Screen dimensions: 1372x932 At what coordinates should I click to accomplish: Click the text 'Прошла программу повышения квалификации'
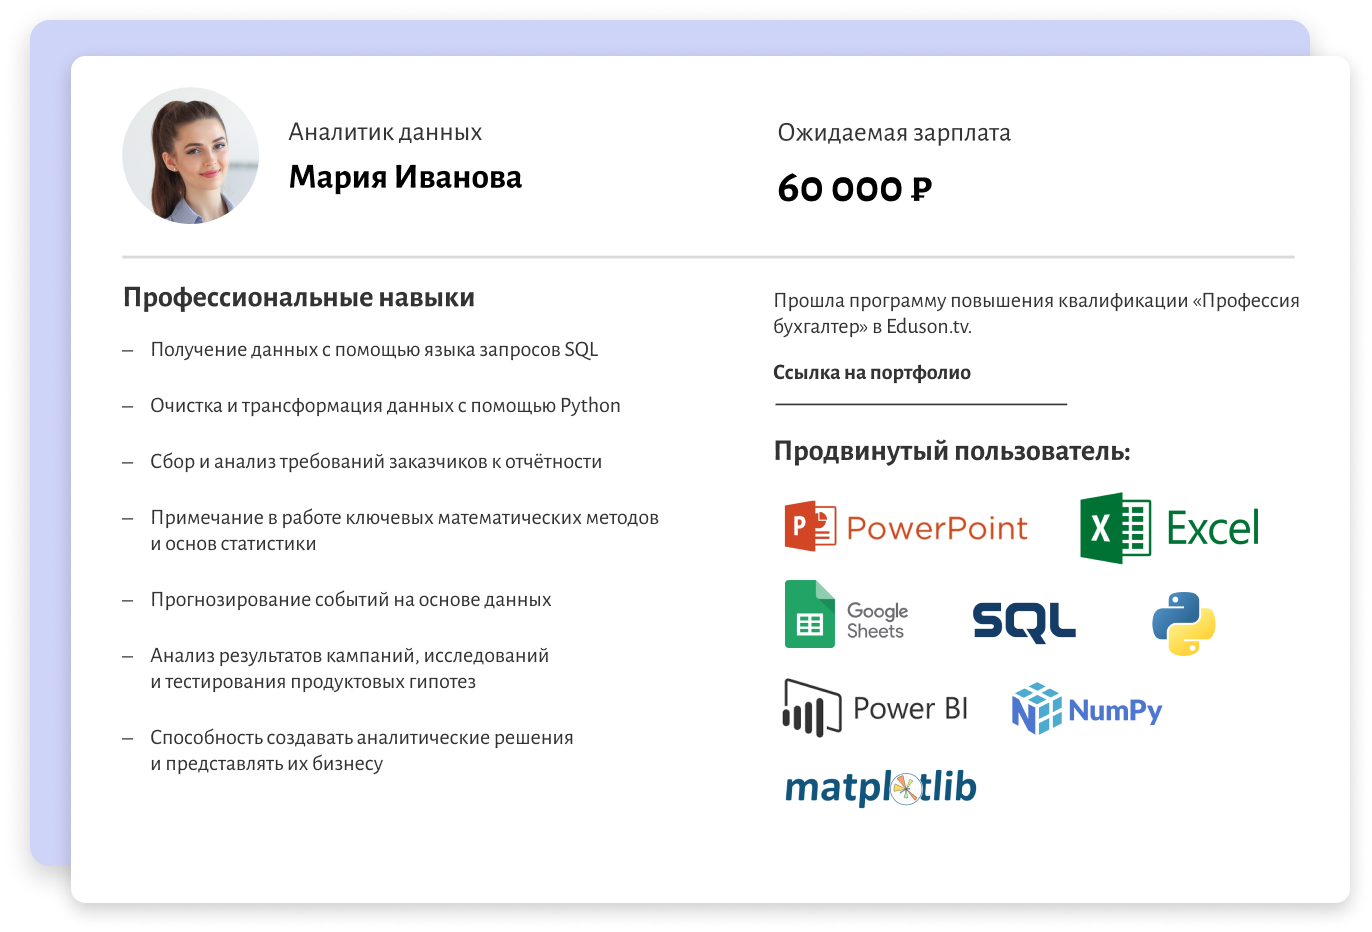click(x=980, y=301)
